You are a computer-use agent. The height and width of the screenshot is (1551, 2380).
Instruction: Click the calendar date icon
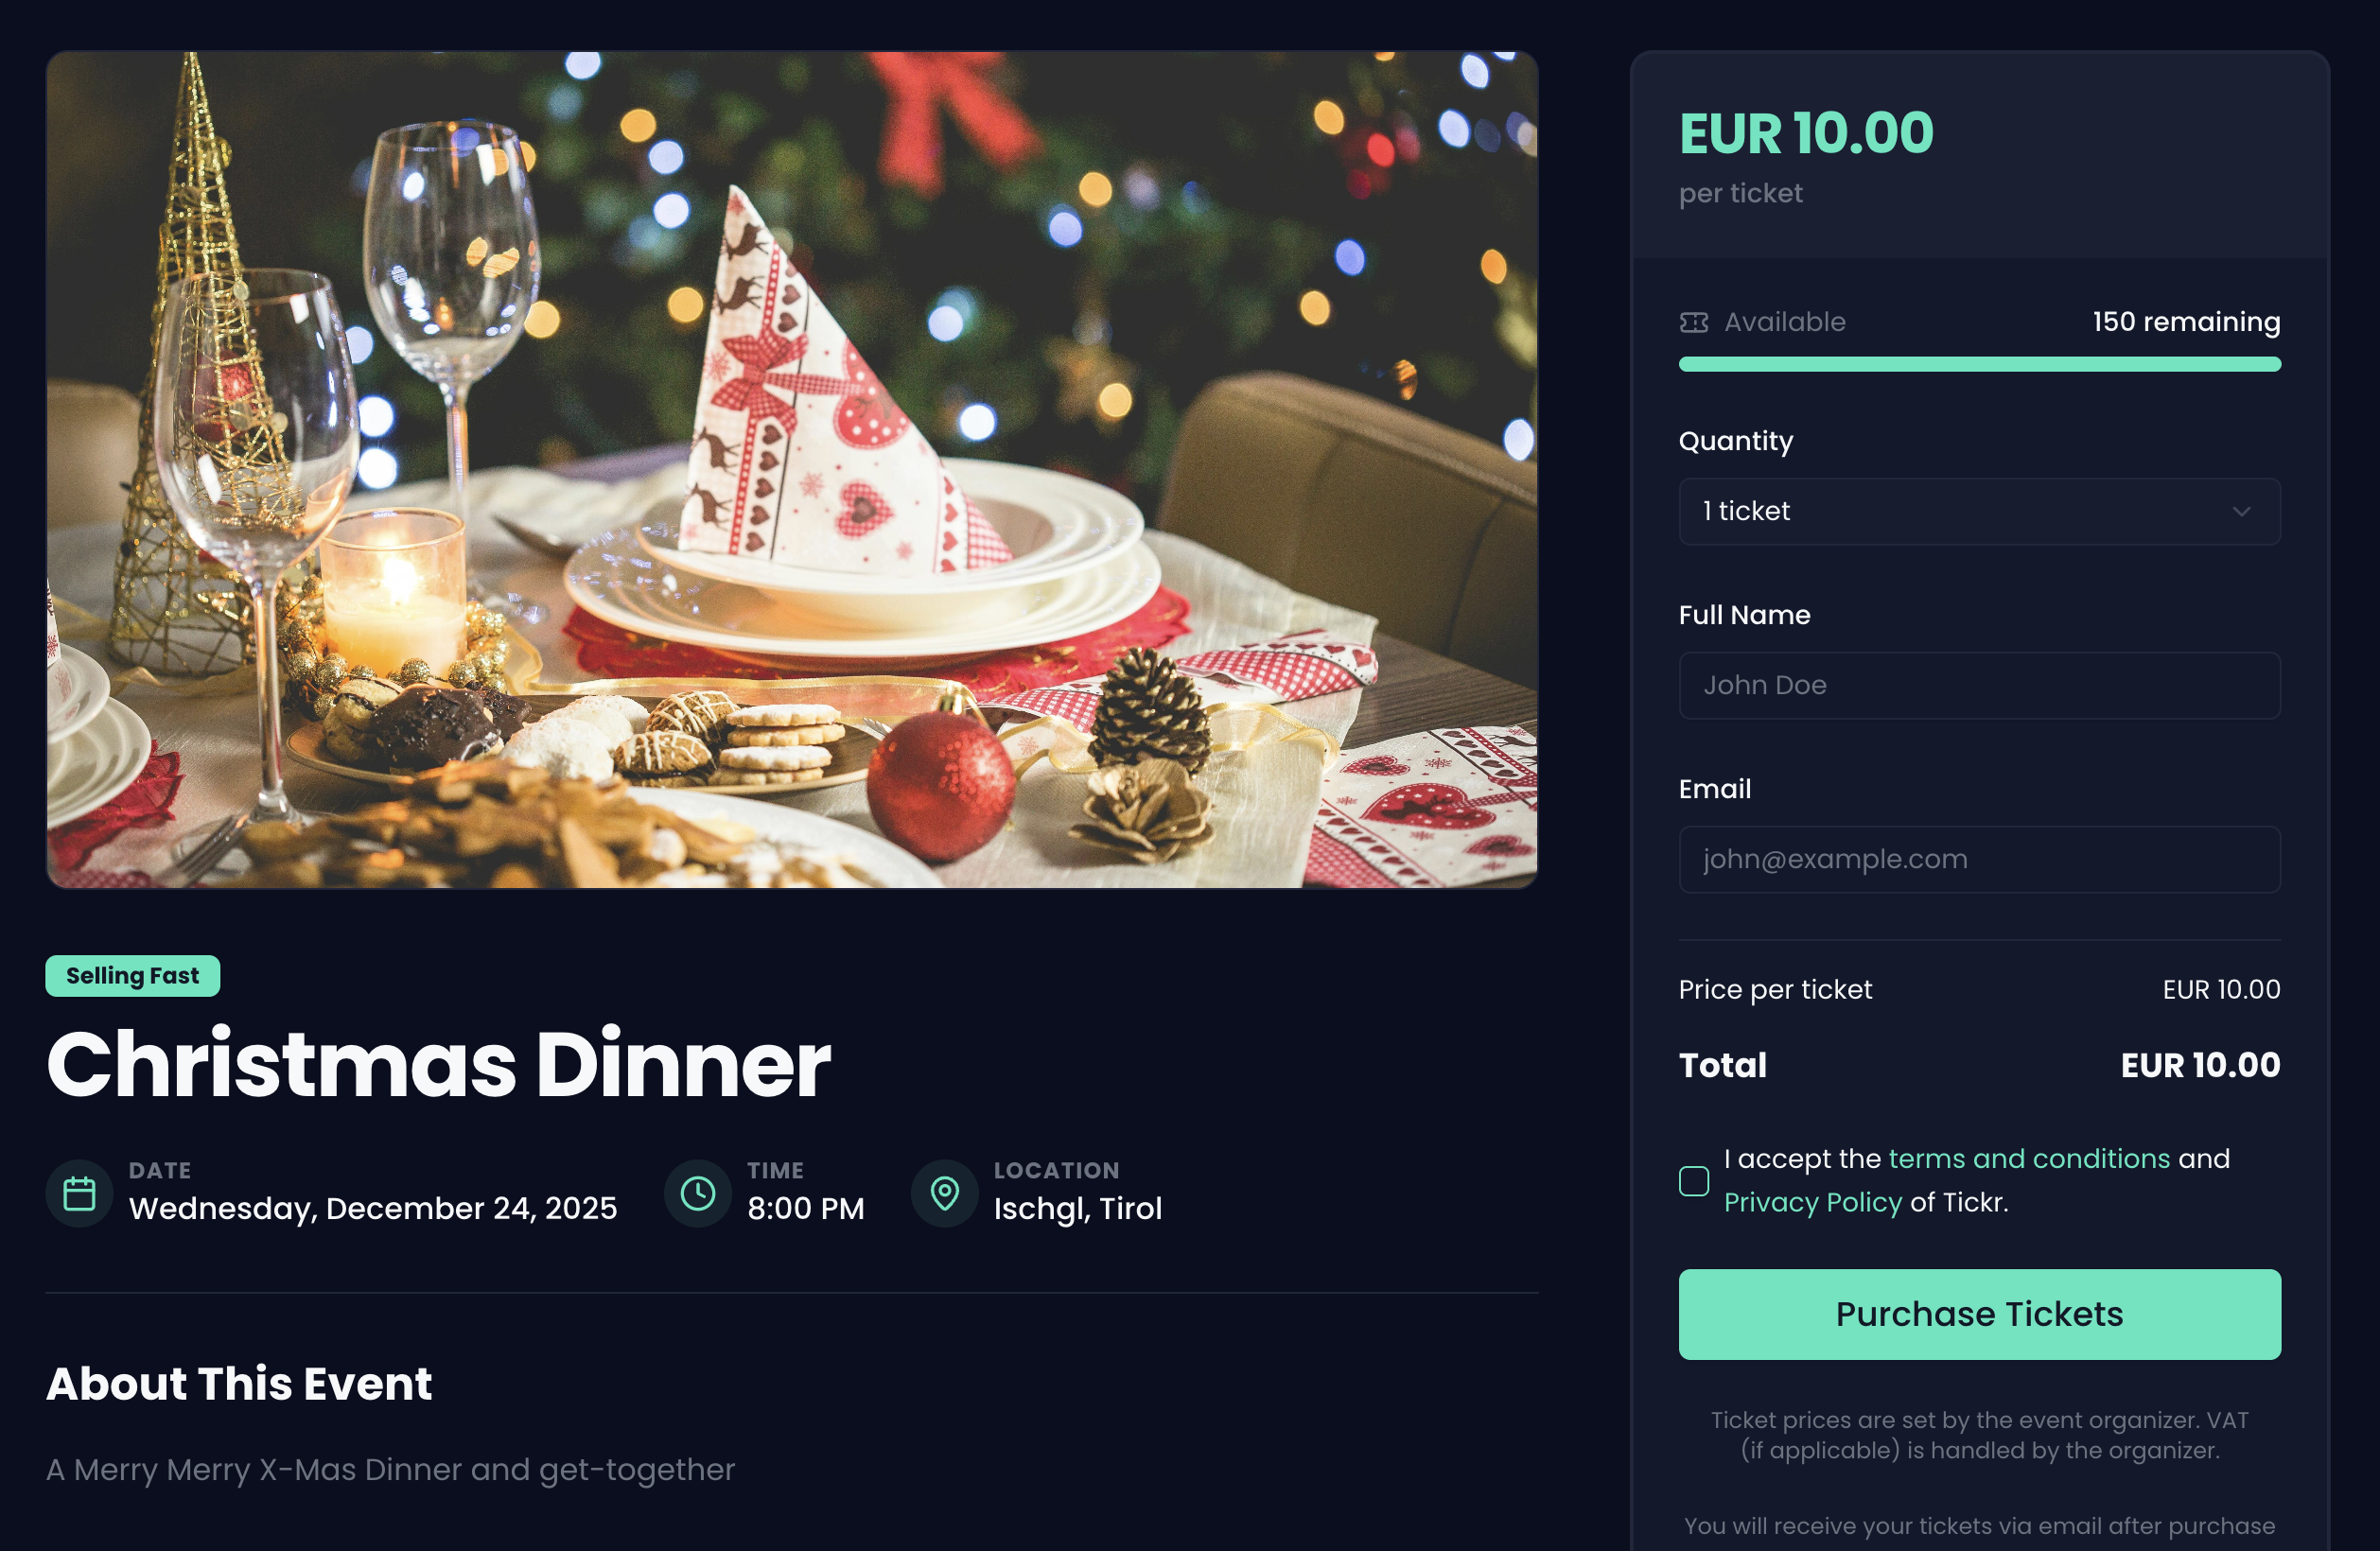tap(79, 1193)
